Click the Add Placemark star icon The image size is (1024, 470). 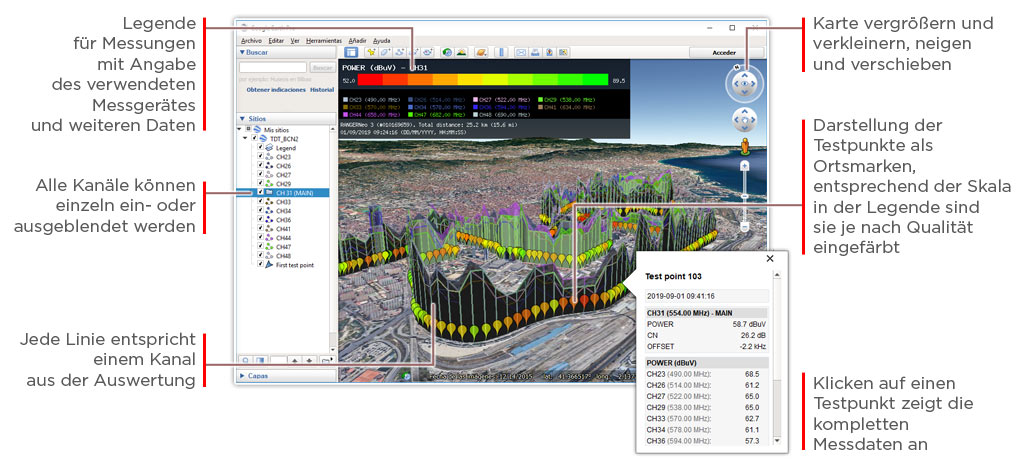tap(371, 52)
